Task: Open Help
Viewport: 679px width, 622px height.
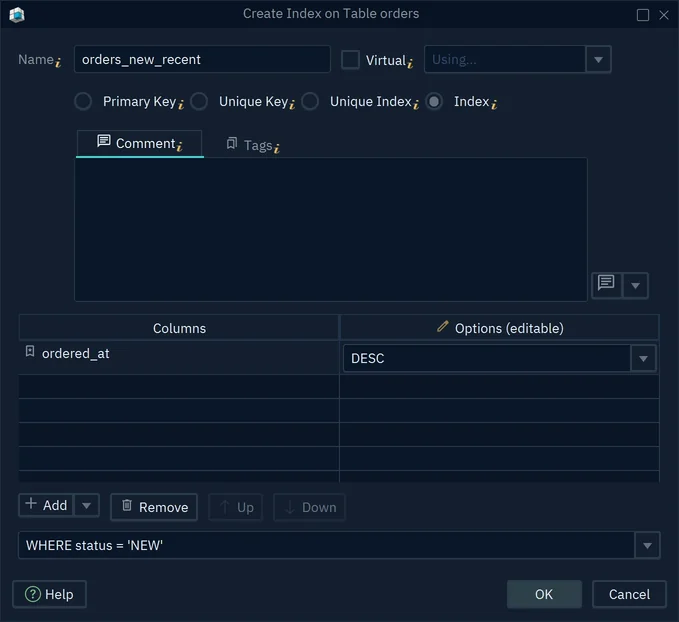Action: (49, 594)
